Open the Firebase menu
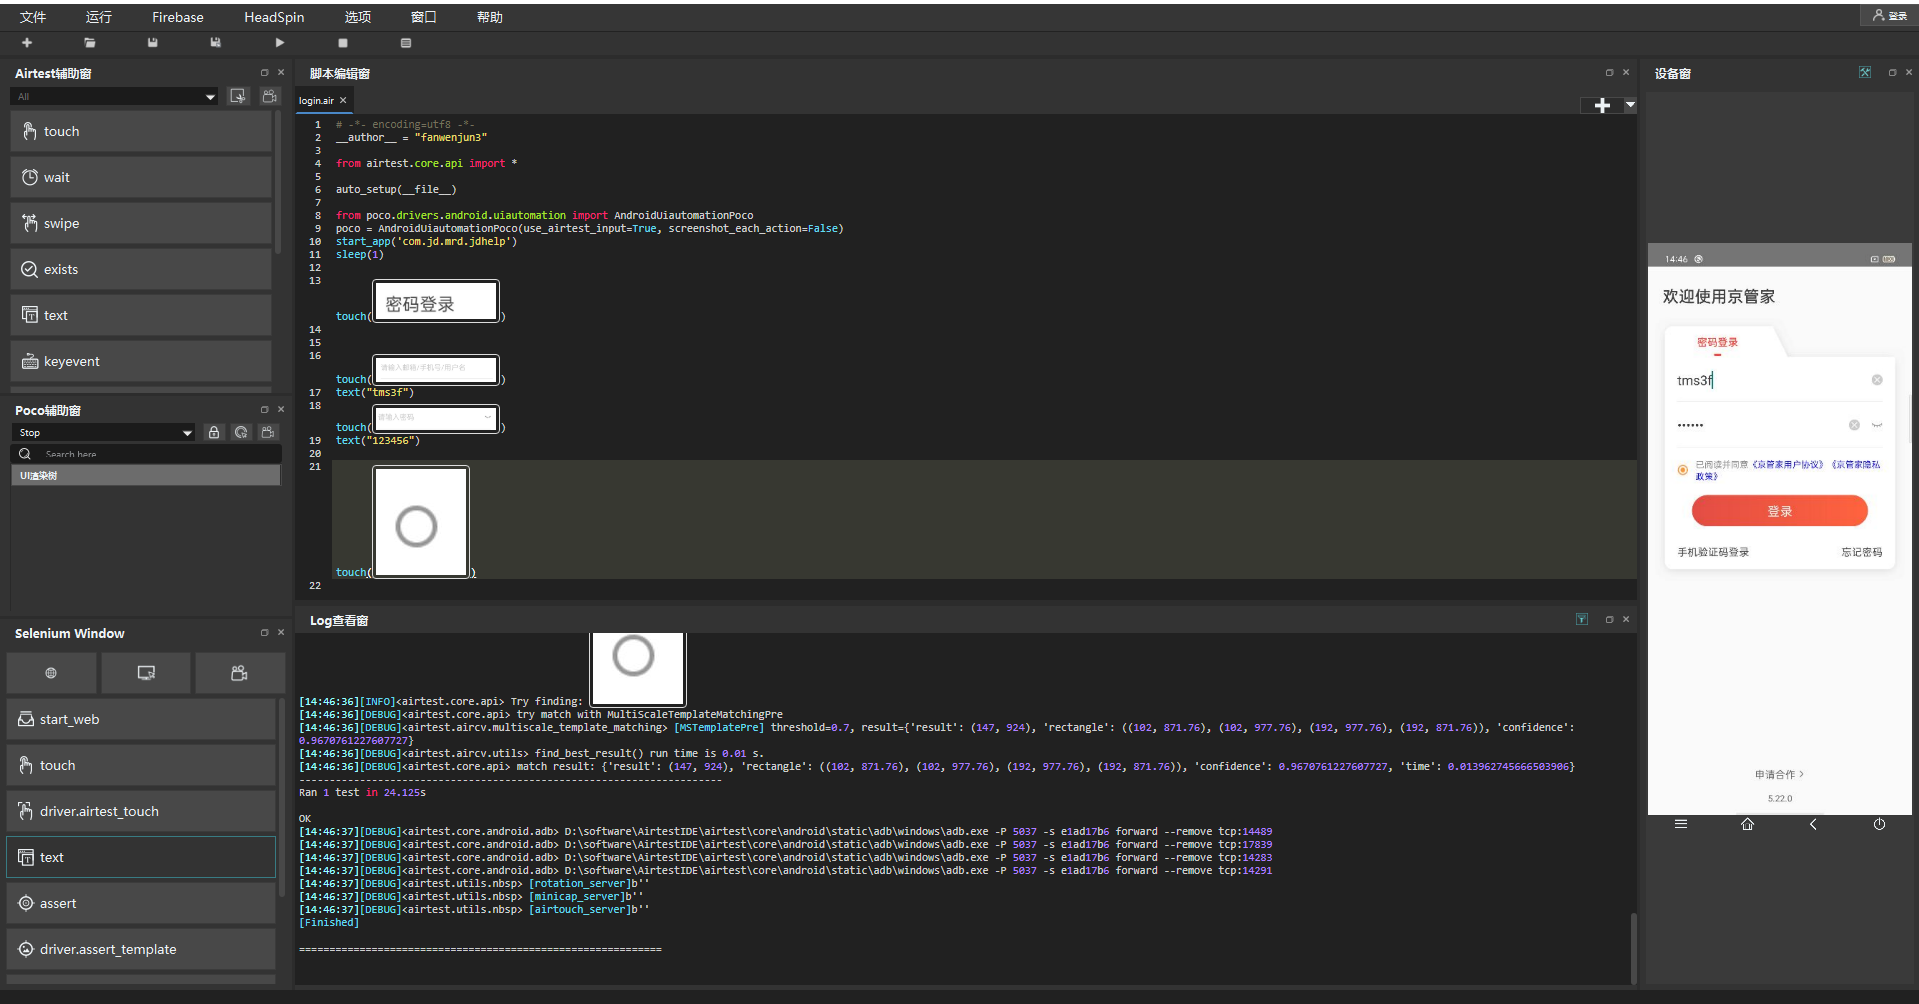 (178, 17)
